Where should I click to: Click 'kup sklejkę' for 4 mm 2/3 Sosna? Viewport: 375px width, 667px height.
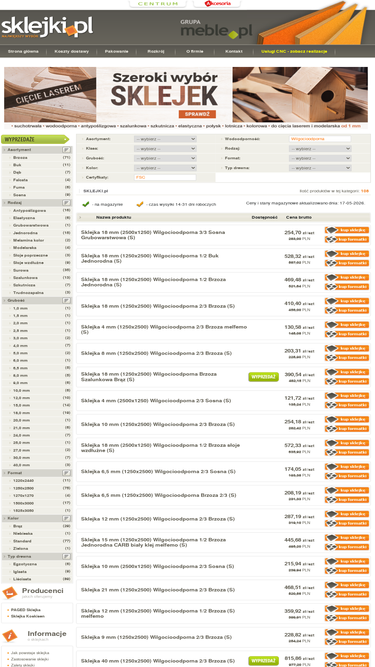click(347, 396)
